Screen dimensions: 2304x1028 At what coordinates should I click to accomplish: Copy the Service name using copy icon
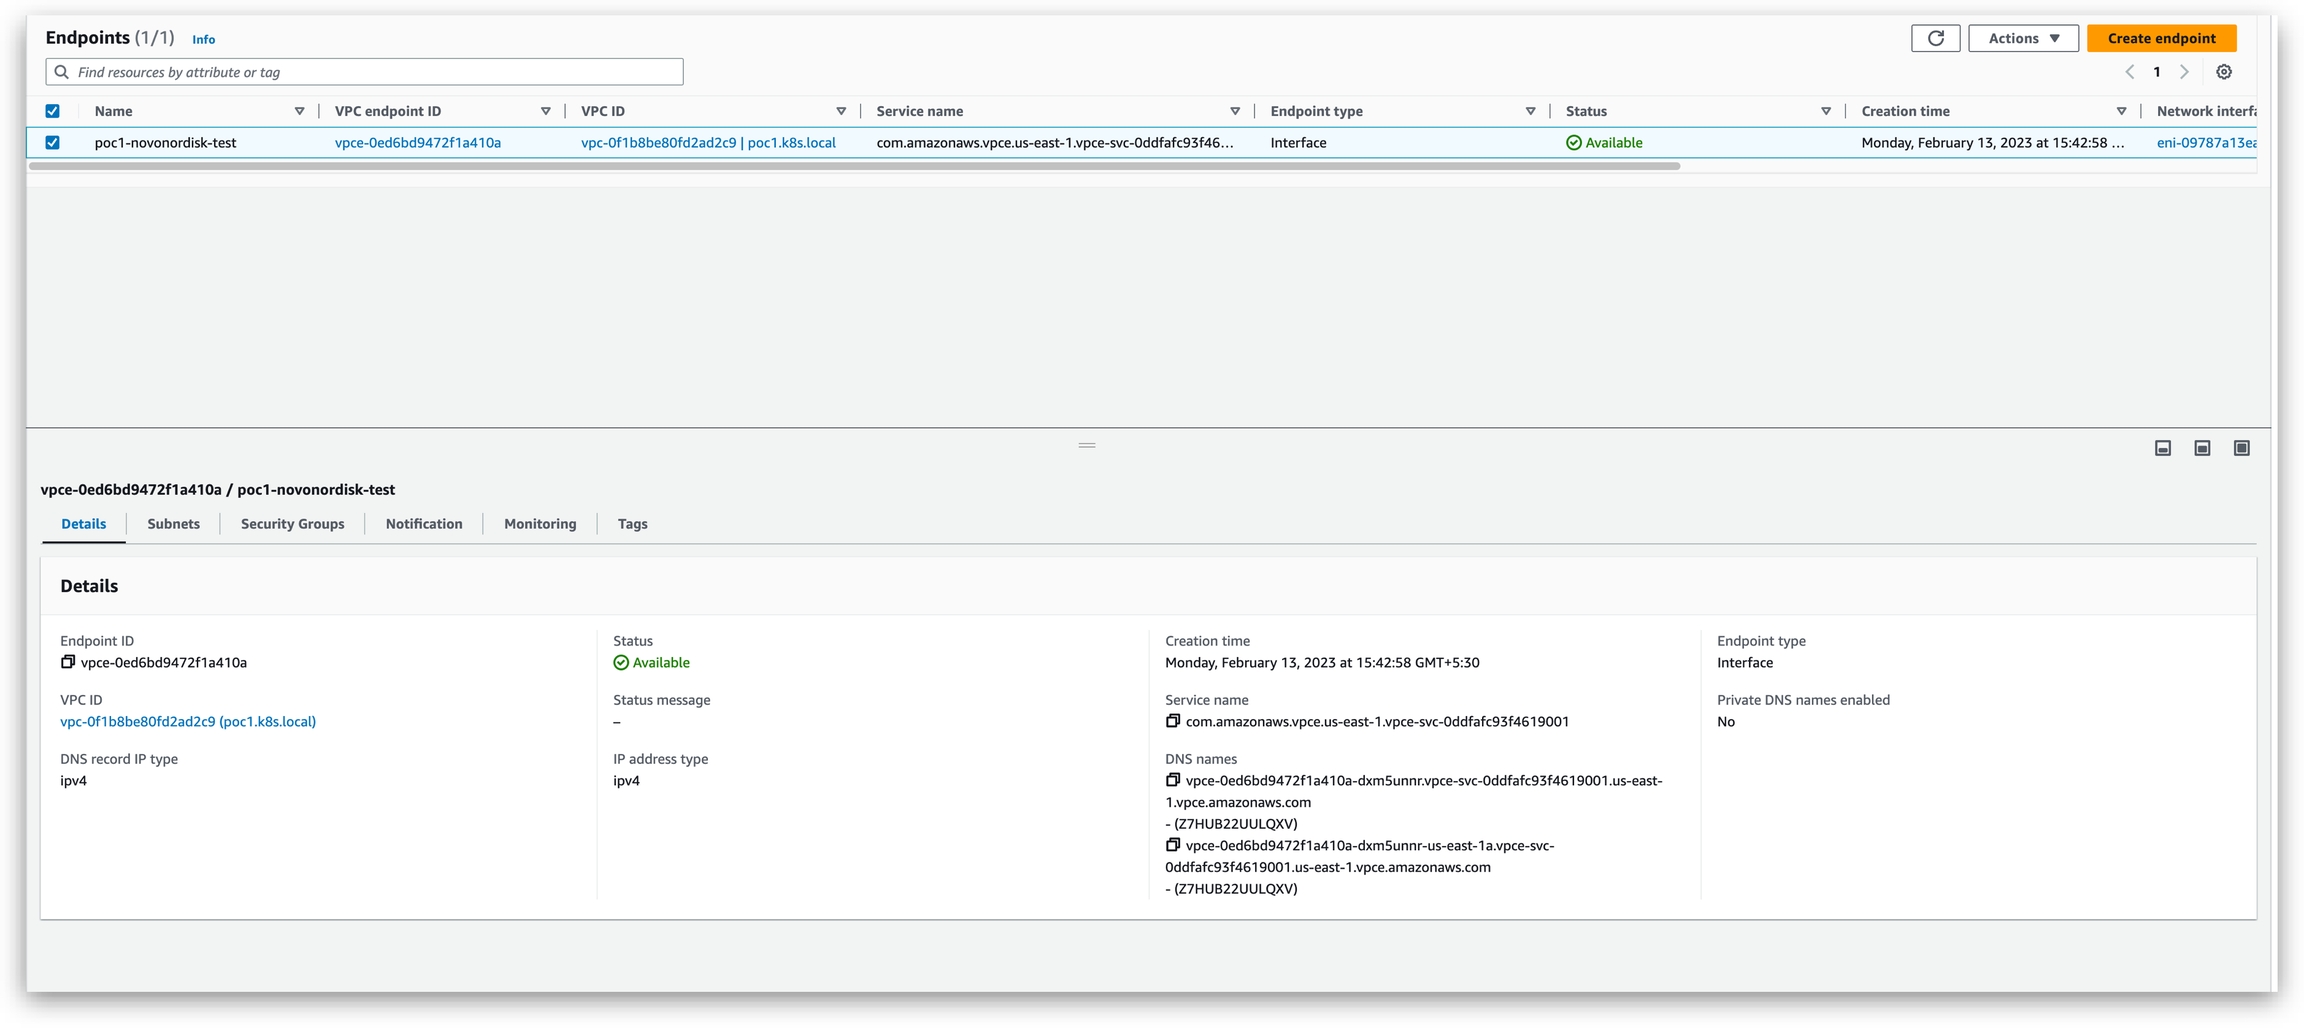tap(1173, 721)
